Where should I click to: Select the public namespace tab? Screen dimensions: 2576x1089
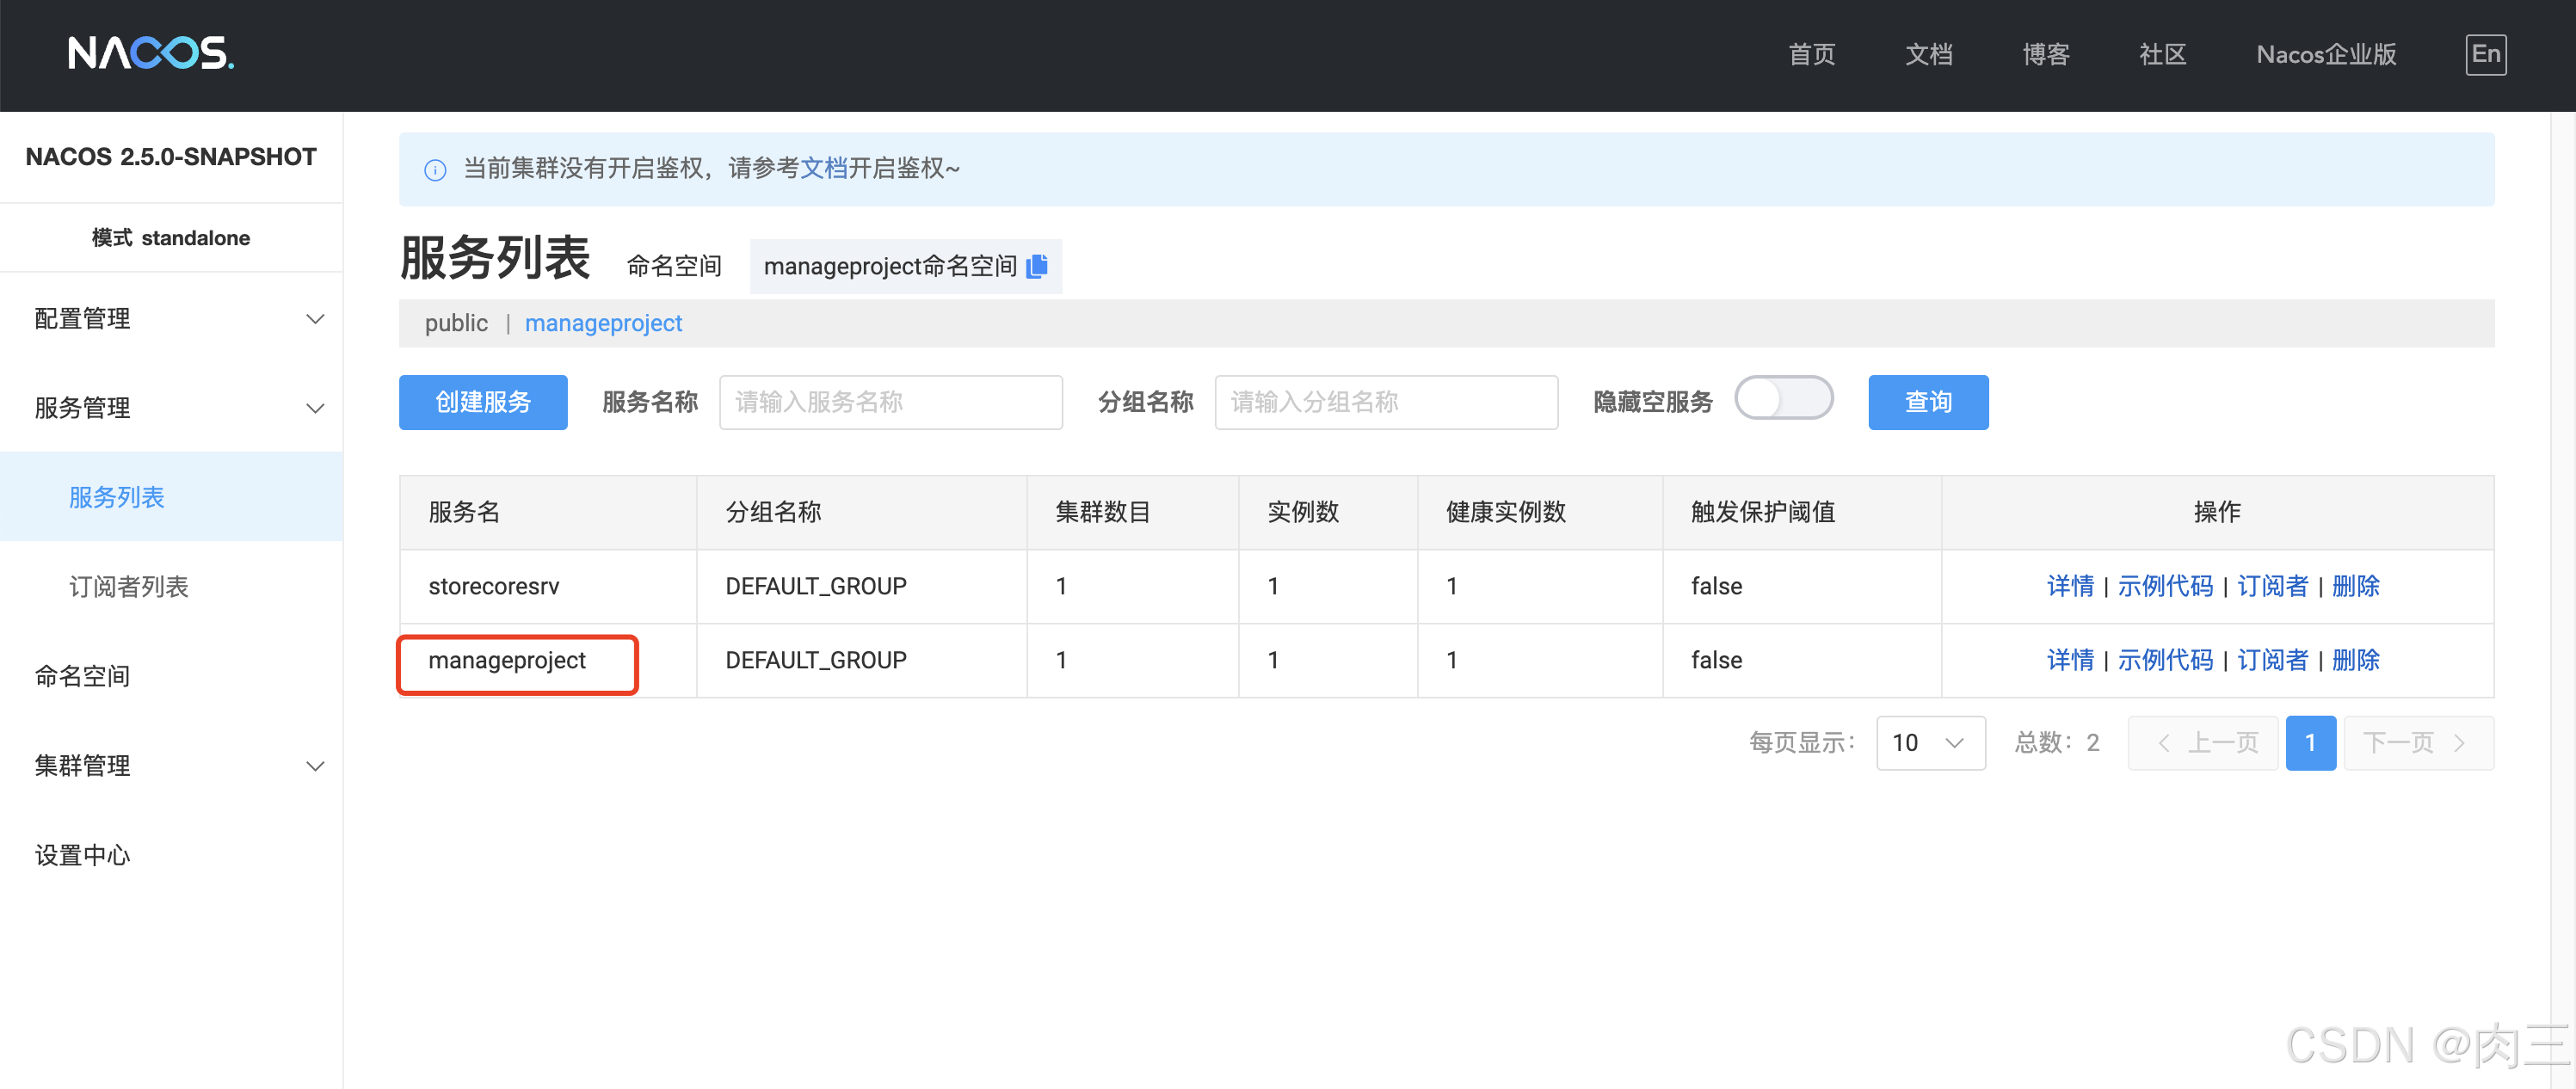click(456, 323)
